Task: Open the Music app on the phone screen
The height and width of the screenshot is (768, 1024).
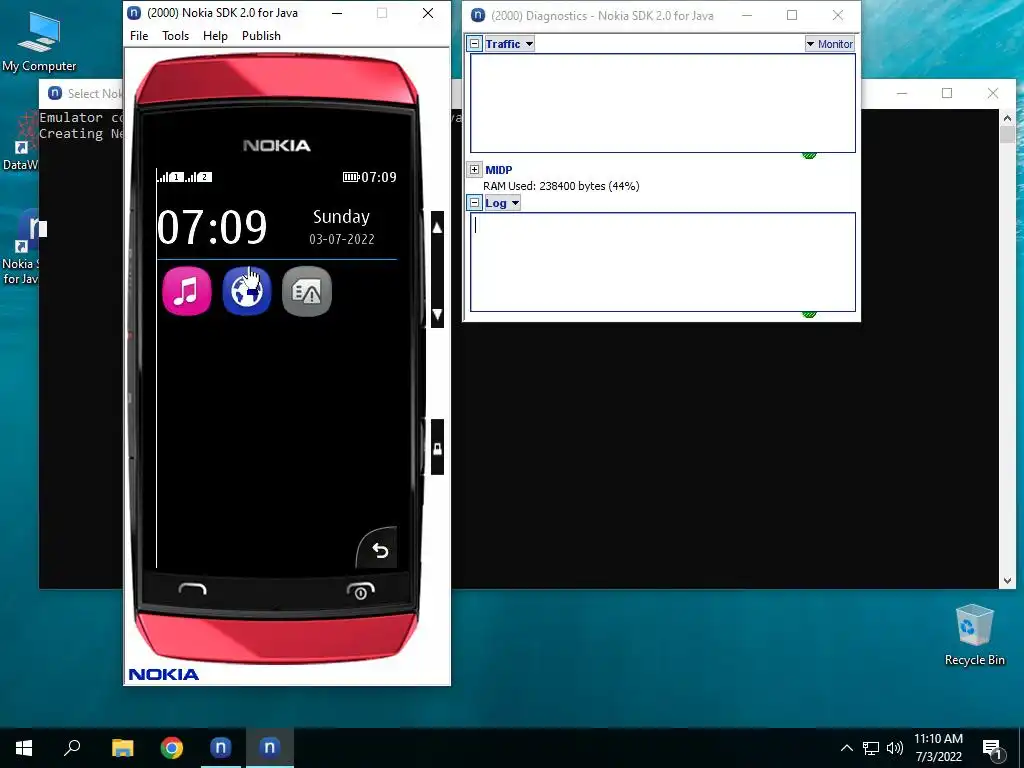Action: coord(187,291)
